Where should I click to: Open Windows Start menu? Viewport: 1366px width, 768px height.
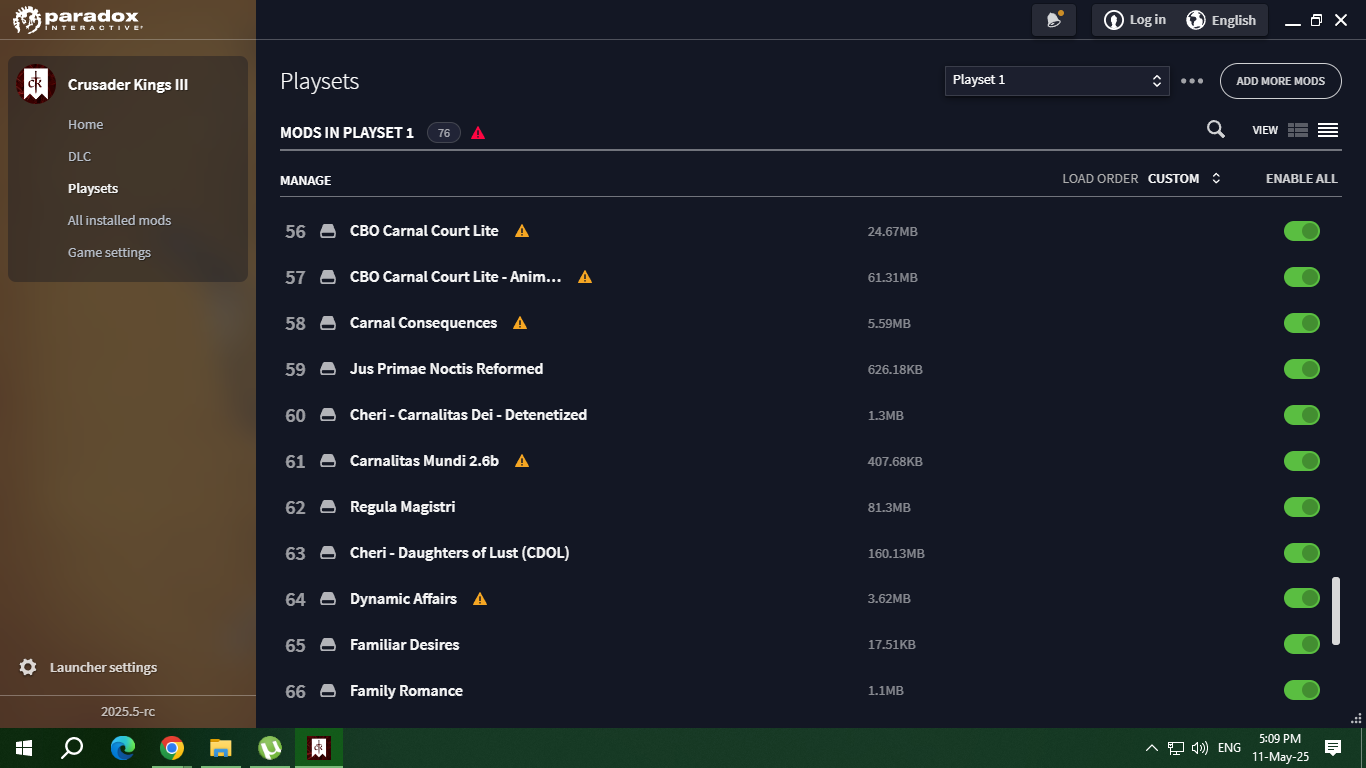coord(24,747)
